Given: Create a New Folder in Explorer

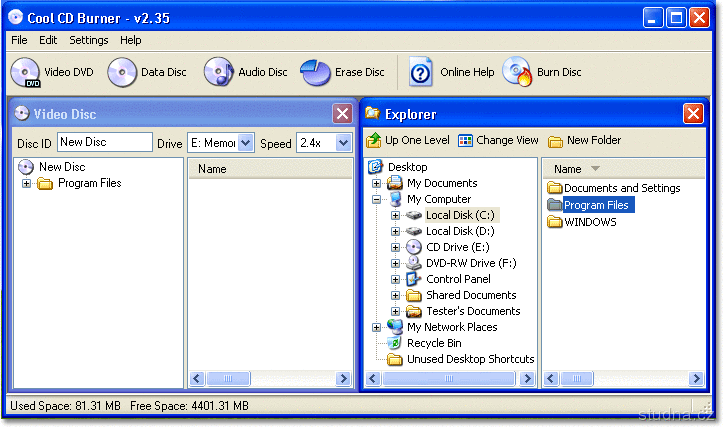Looking at the screenshot, I should [555, 141].
